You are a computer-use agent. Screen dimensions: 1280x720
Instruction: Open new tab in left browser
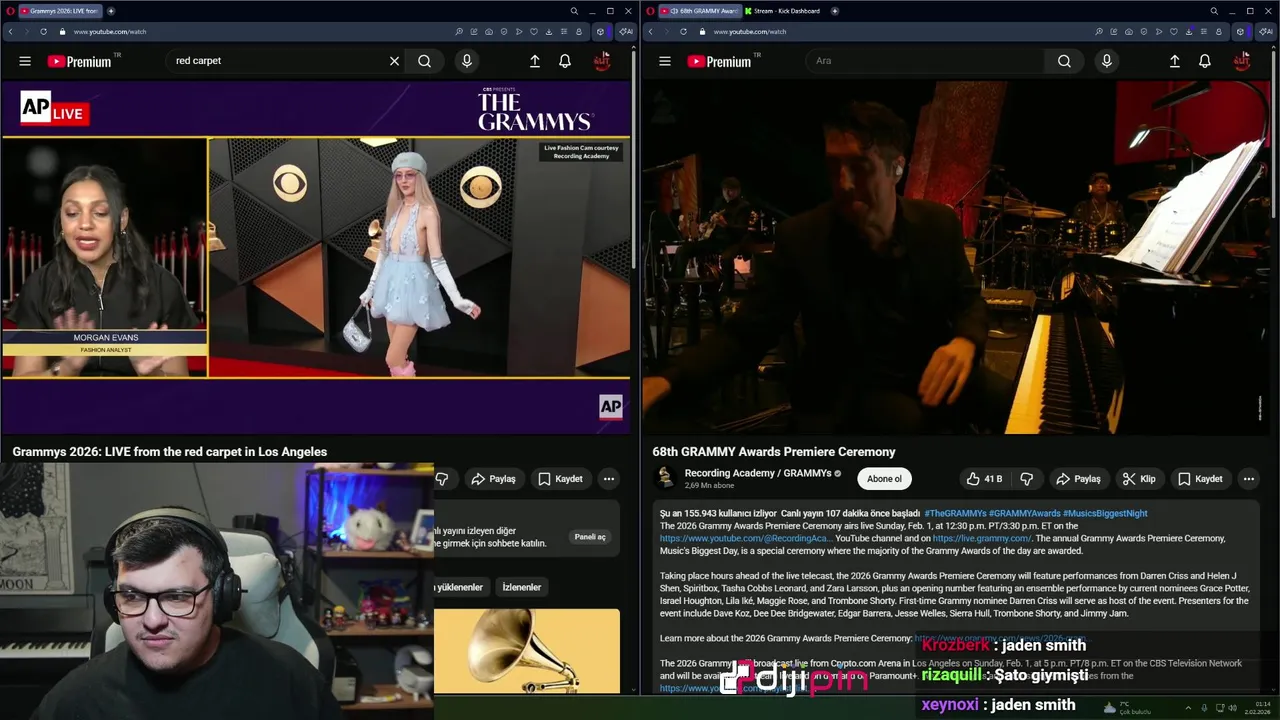tap(111, 11)
